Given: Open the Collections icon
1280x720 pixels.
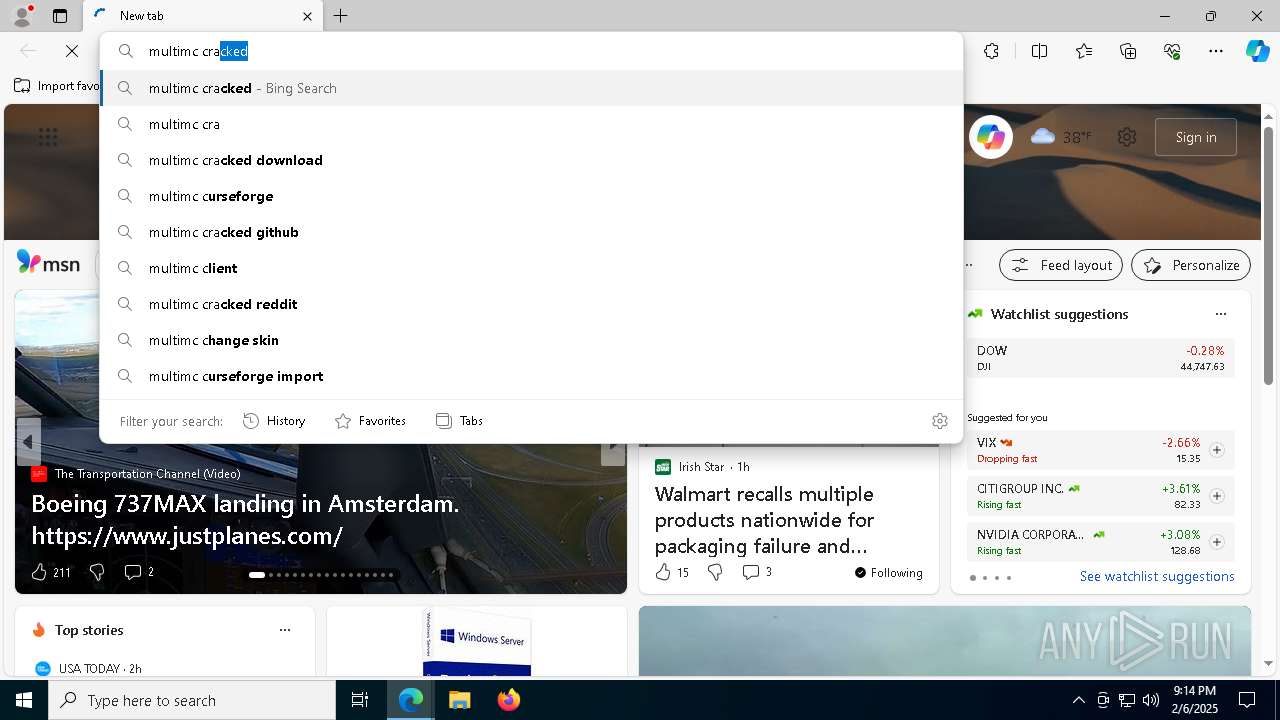Looking at the screenshot, I should pos(1128,51).
